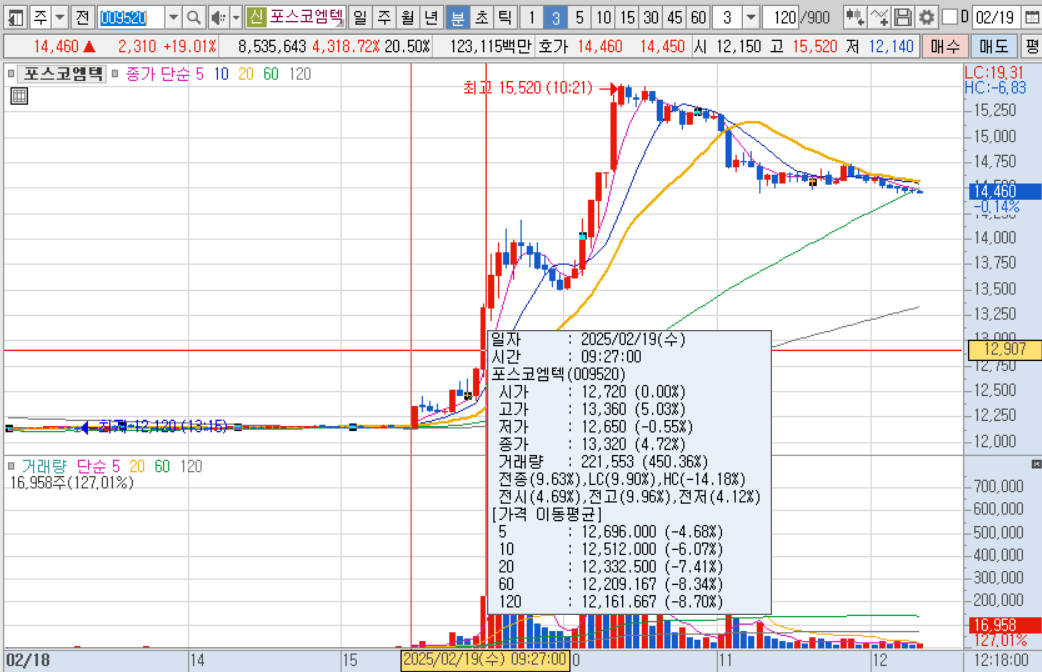The height and width of the screenshot is (672, 1042).
Task: Click the 종가 단순 moving average label
Action: pyautogui.click(x=158, y=74)
